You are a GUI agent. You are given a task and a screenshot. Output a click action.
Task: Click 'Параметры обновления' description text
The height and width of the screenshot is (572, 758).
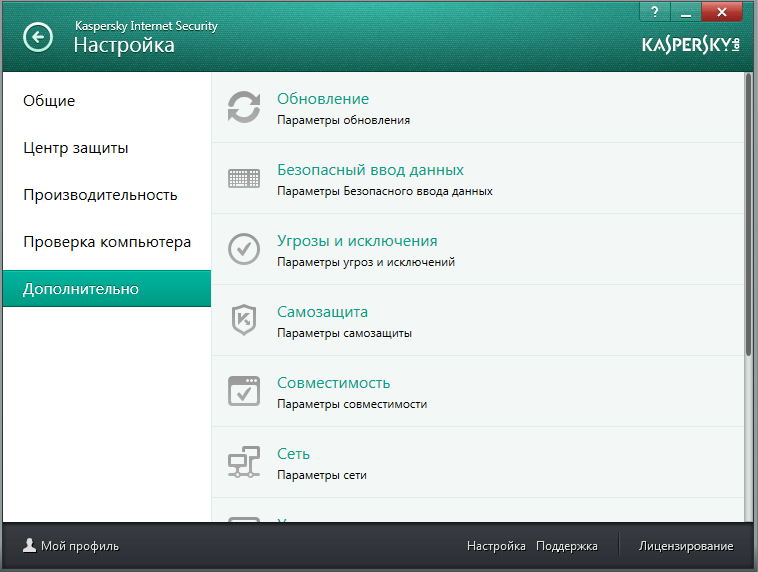click(343, 120)
